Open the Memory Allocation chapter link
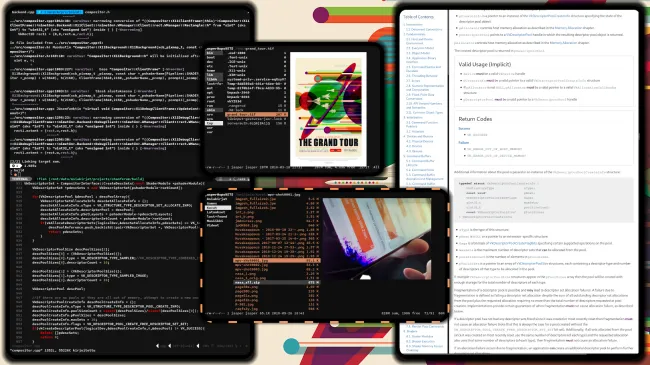650x365 pixels. pos(568,28)
